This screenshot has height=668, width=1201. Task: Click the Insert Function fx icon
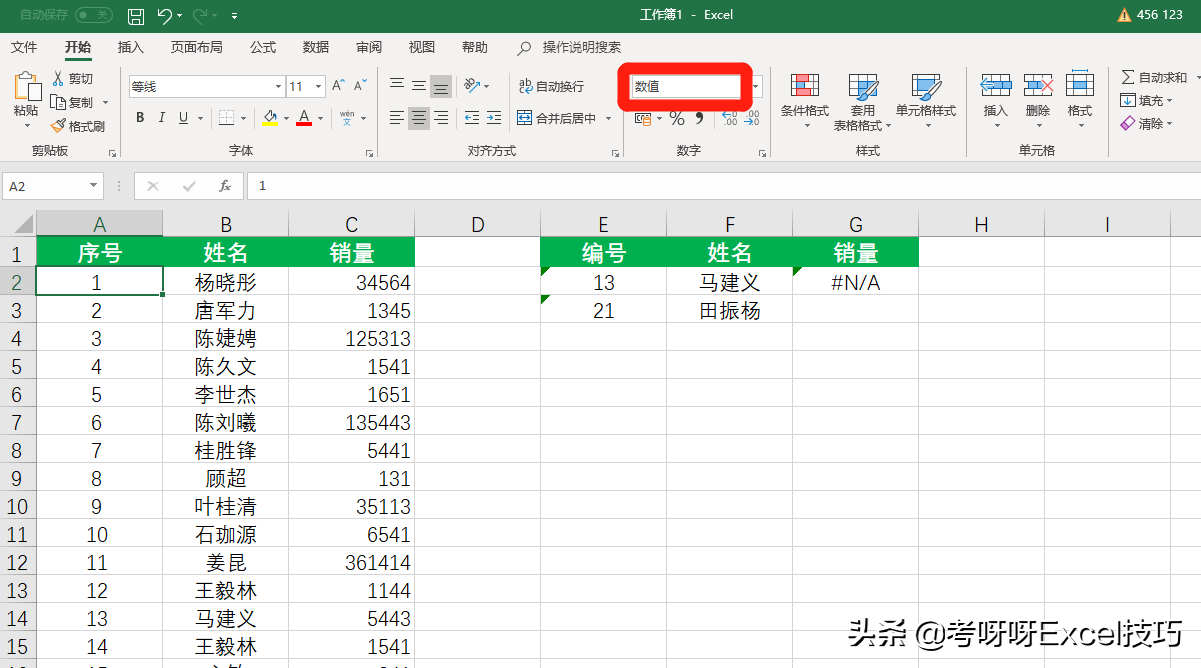[225, 186]
